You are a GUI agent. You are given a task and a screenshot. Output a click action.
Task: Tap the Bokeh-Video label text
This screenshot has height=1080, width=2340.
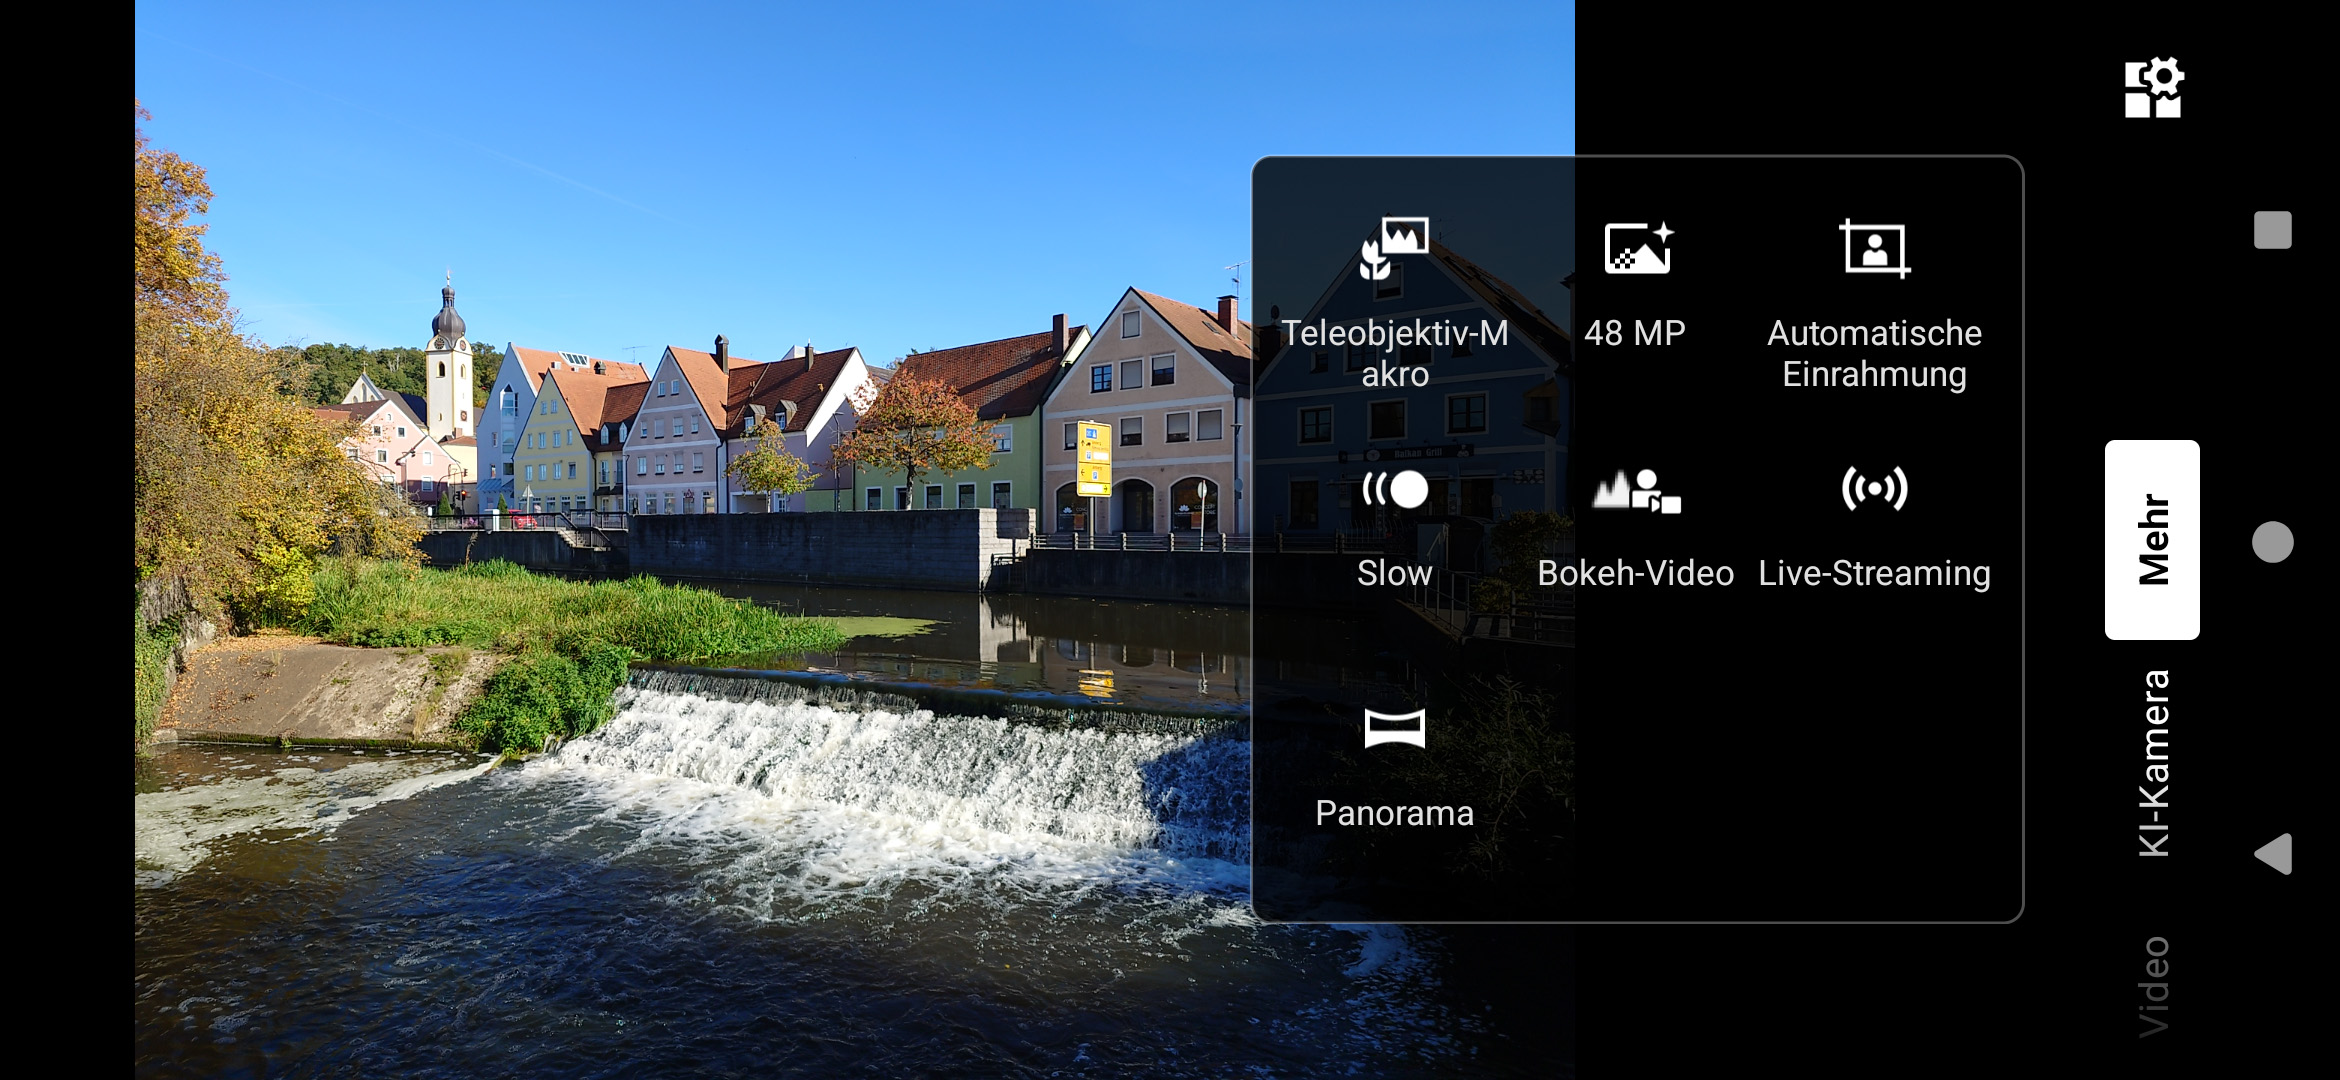[1636, 573]
